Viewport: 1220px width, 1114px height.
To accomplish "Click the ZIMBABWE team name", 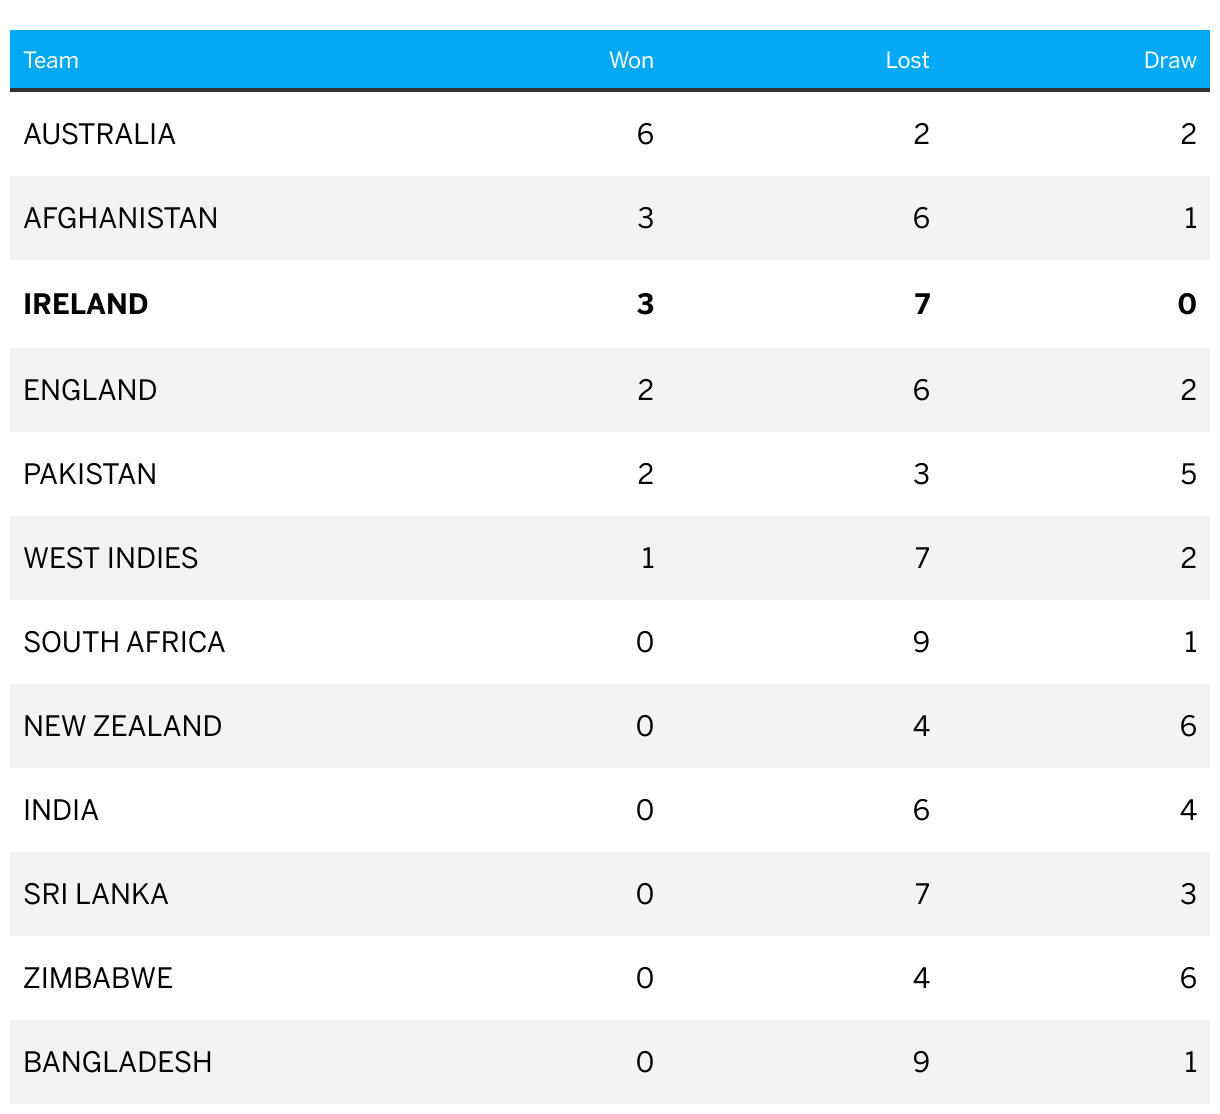I will click(x=98, y=978).
